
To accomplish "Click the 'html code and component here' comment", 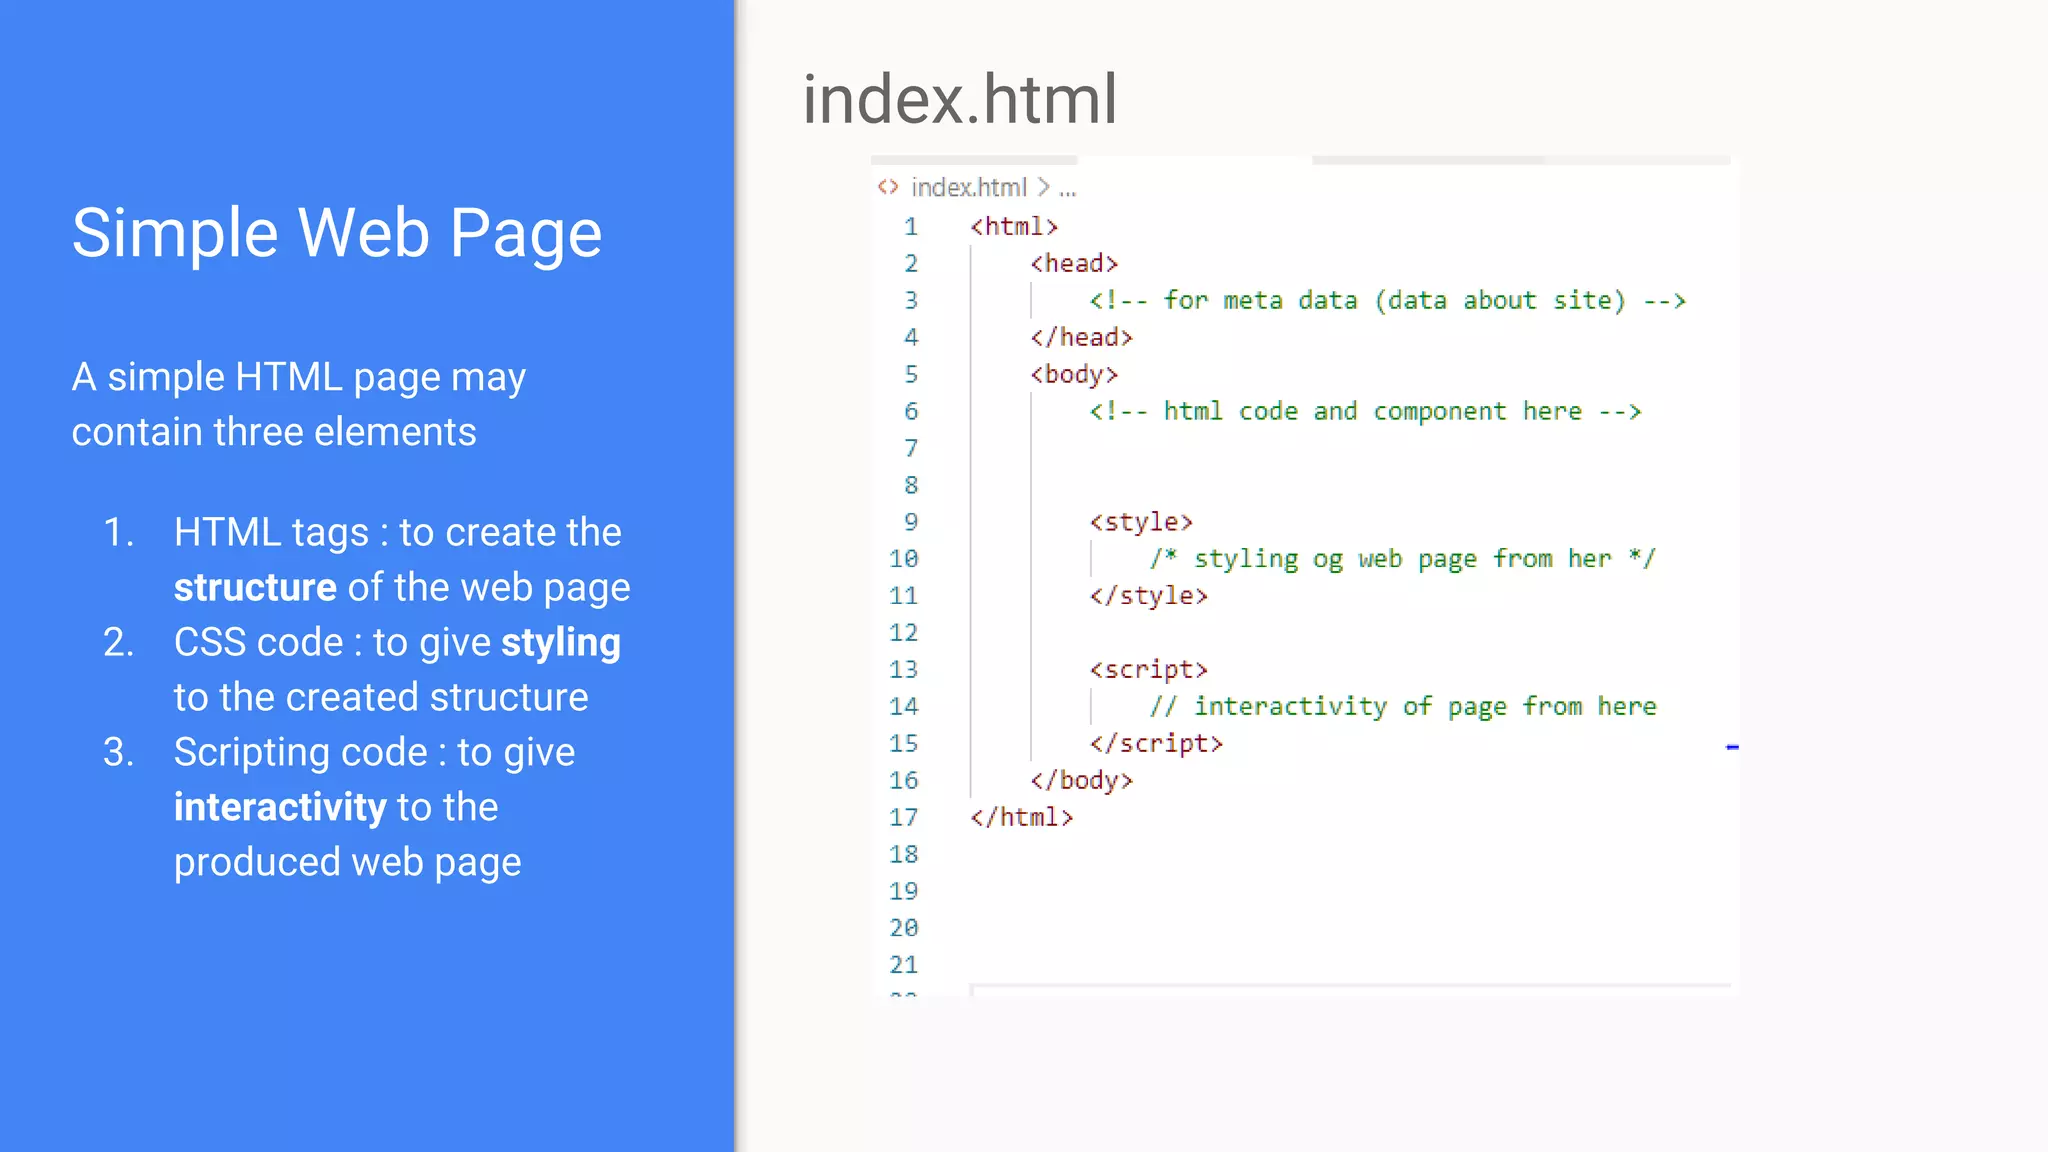I will [x=1366, y=411].
